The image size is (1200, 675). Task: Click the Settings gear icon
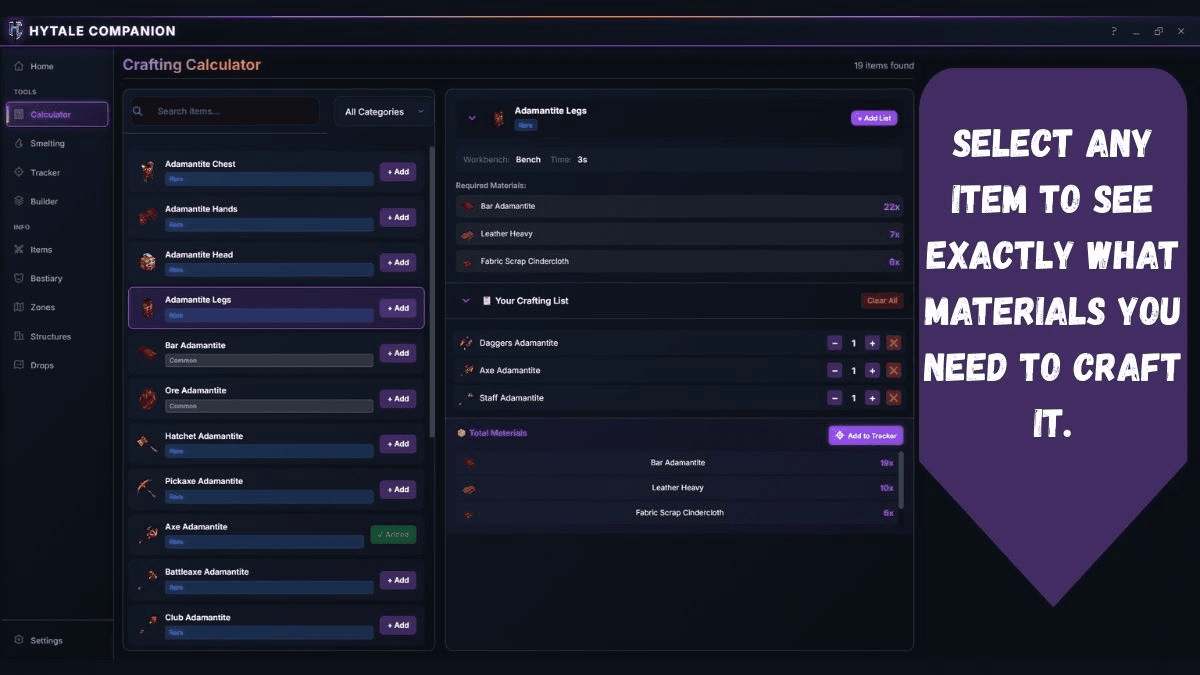point(19,641)
